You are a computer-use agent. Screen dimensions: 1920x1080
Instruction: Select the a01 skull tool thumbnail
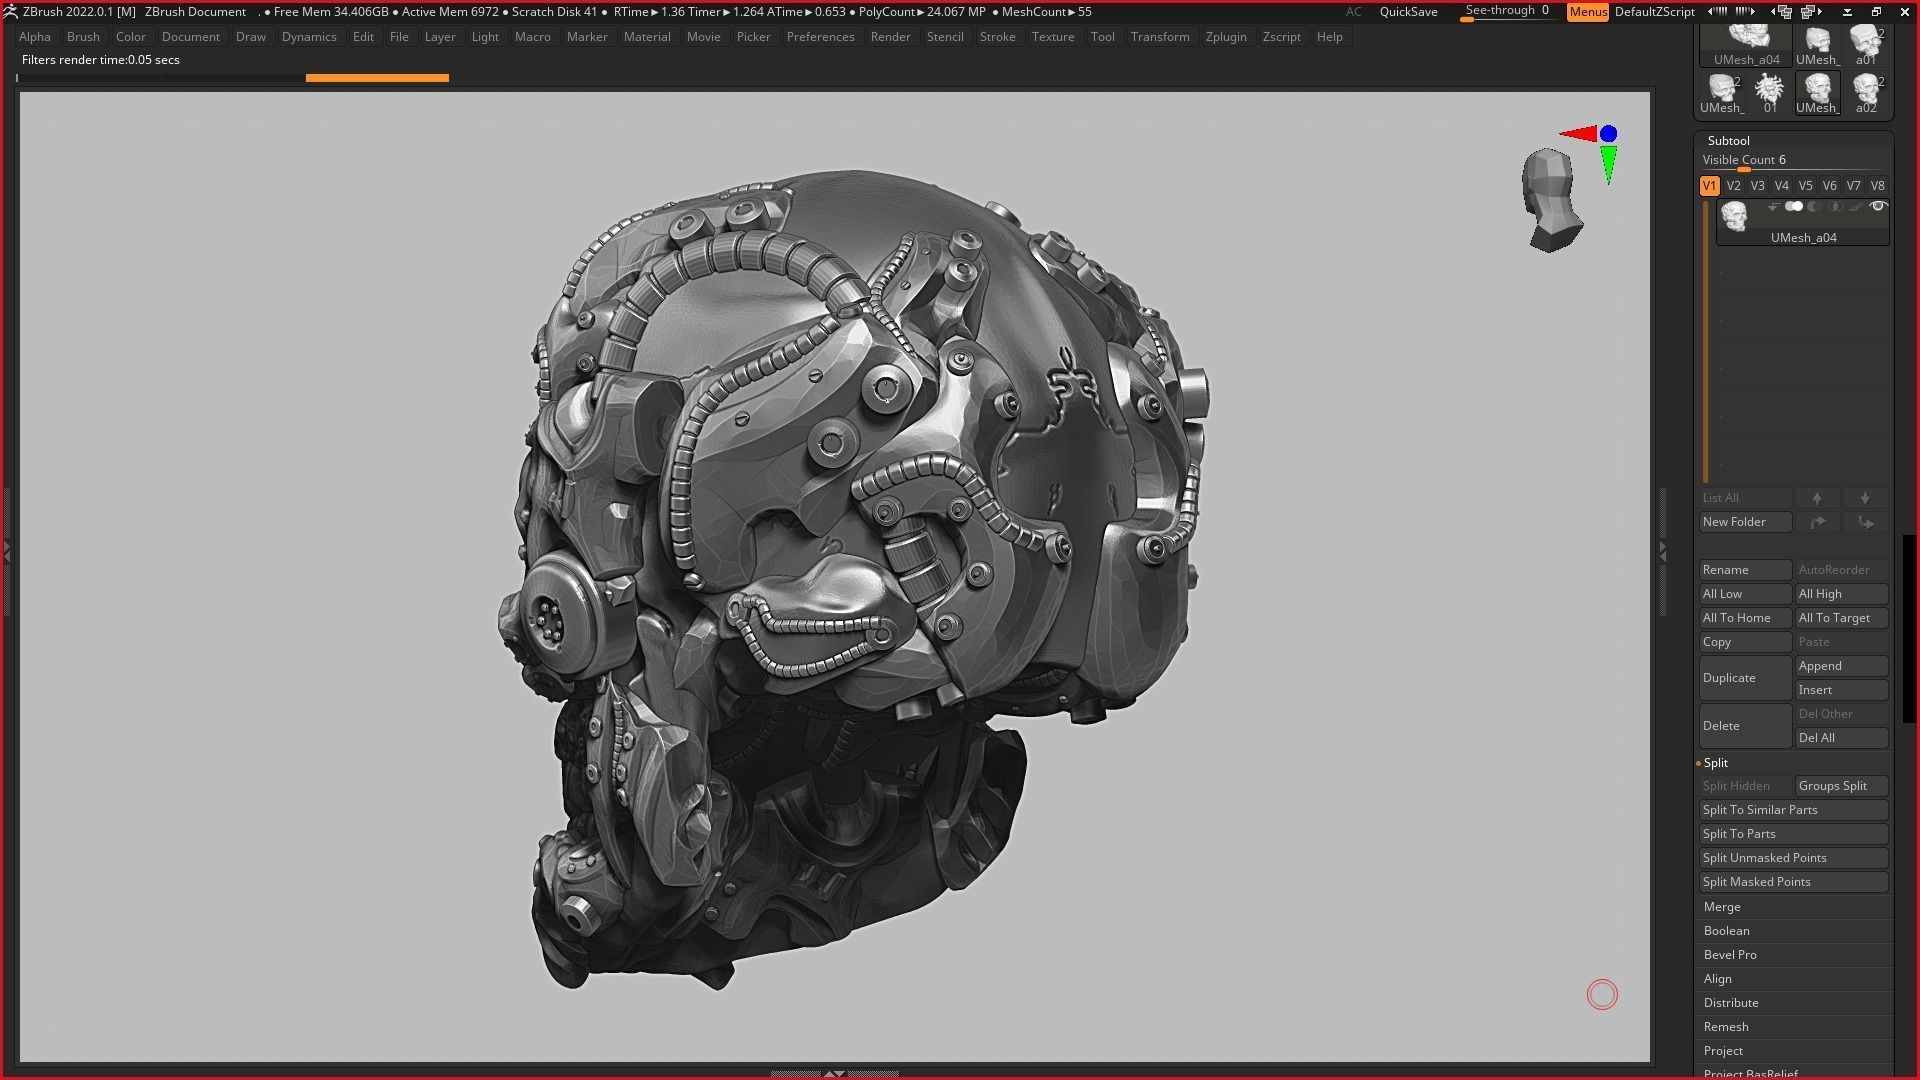1866,45
